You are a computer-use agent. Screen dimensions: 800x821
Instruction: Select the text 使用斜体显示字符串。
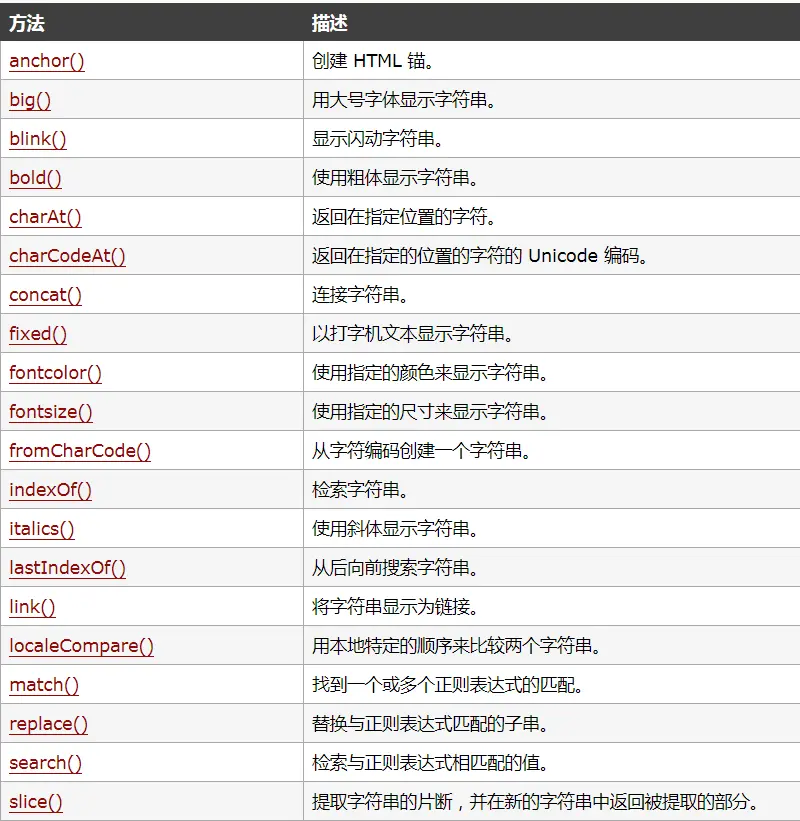[395, 529]
